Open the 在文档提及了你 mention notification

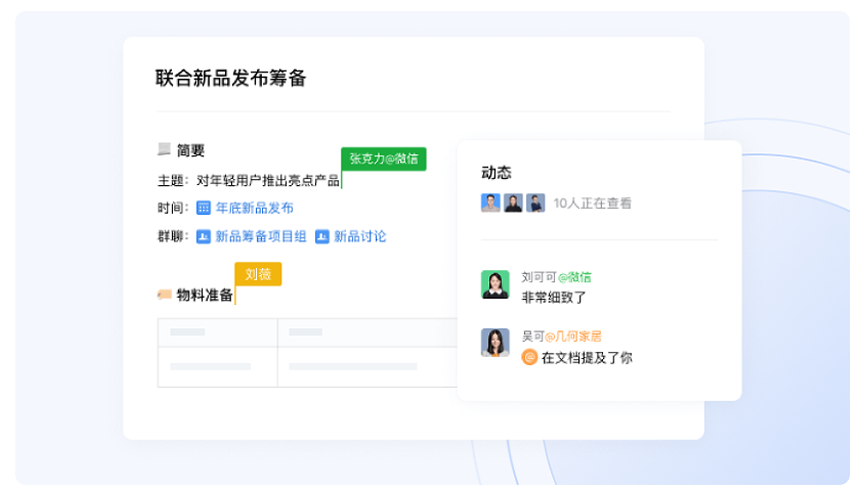click(586, 357)
